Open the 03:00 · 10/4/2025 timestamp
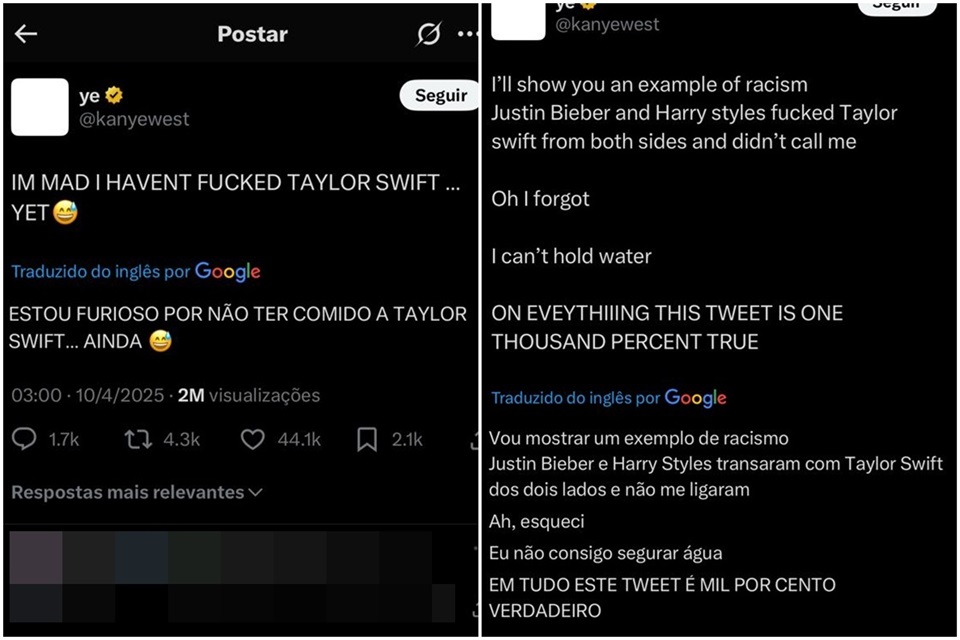 point(88,395)
